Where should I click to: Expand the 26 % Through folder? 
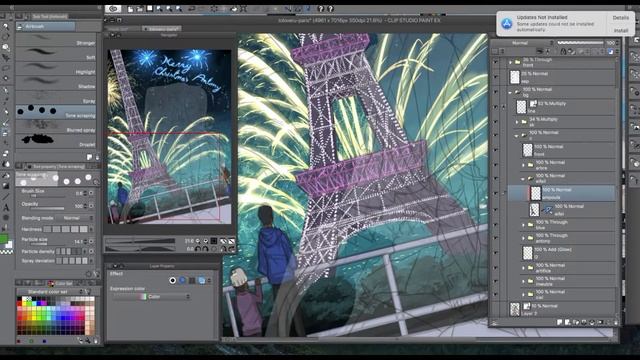coord(510,62)
